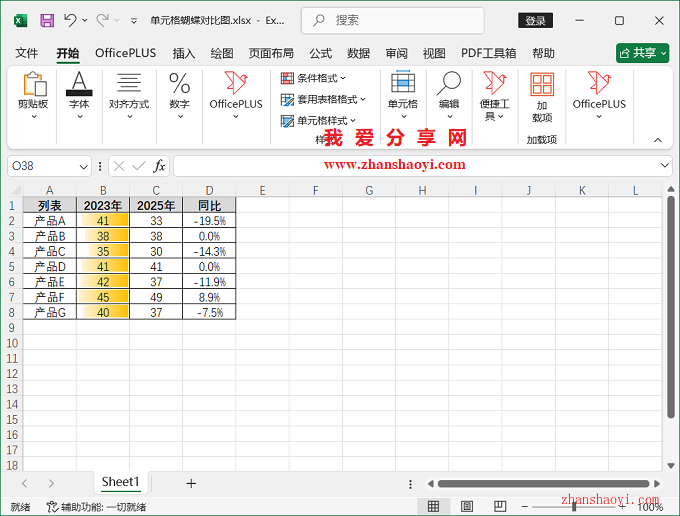The height and width of the screenshot is (516, 680).
Task: Open the 公式 ribbon tab
Action: [320, 53]
